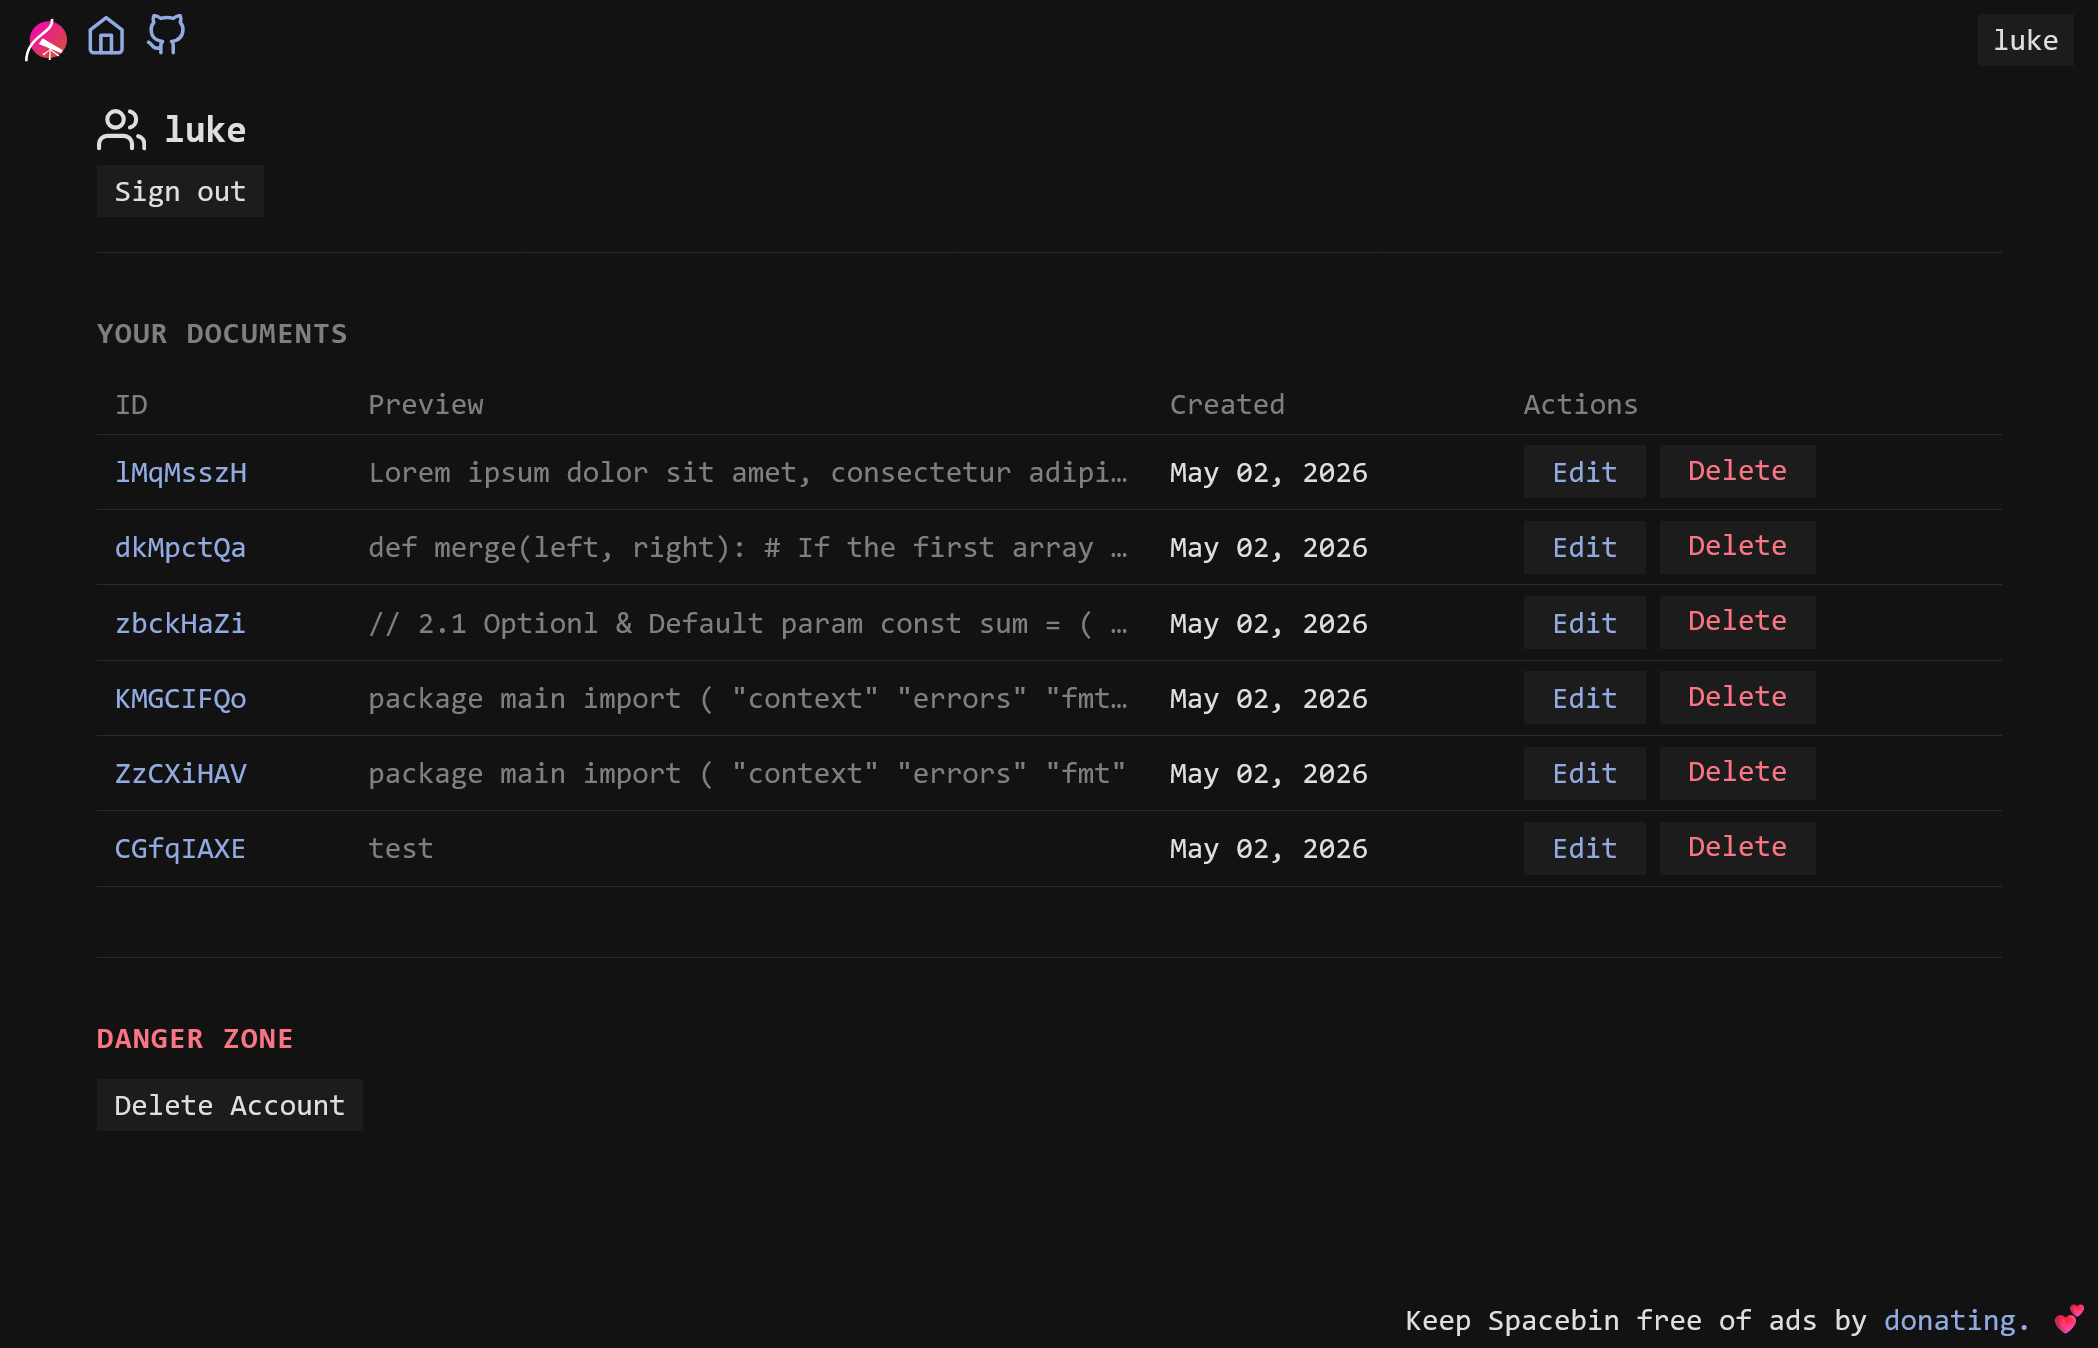Delete the CGfqIAXE document
The width and height of the screenshot is (2098, 1348).
pos(1737,847)
